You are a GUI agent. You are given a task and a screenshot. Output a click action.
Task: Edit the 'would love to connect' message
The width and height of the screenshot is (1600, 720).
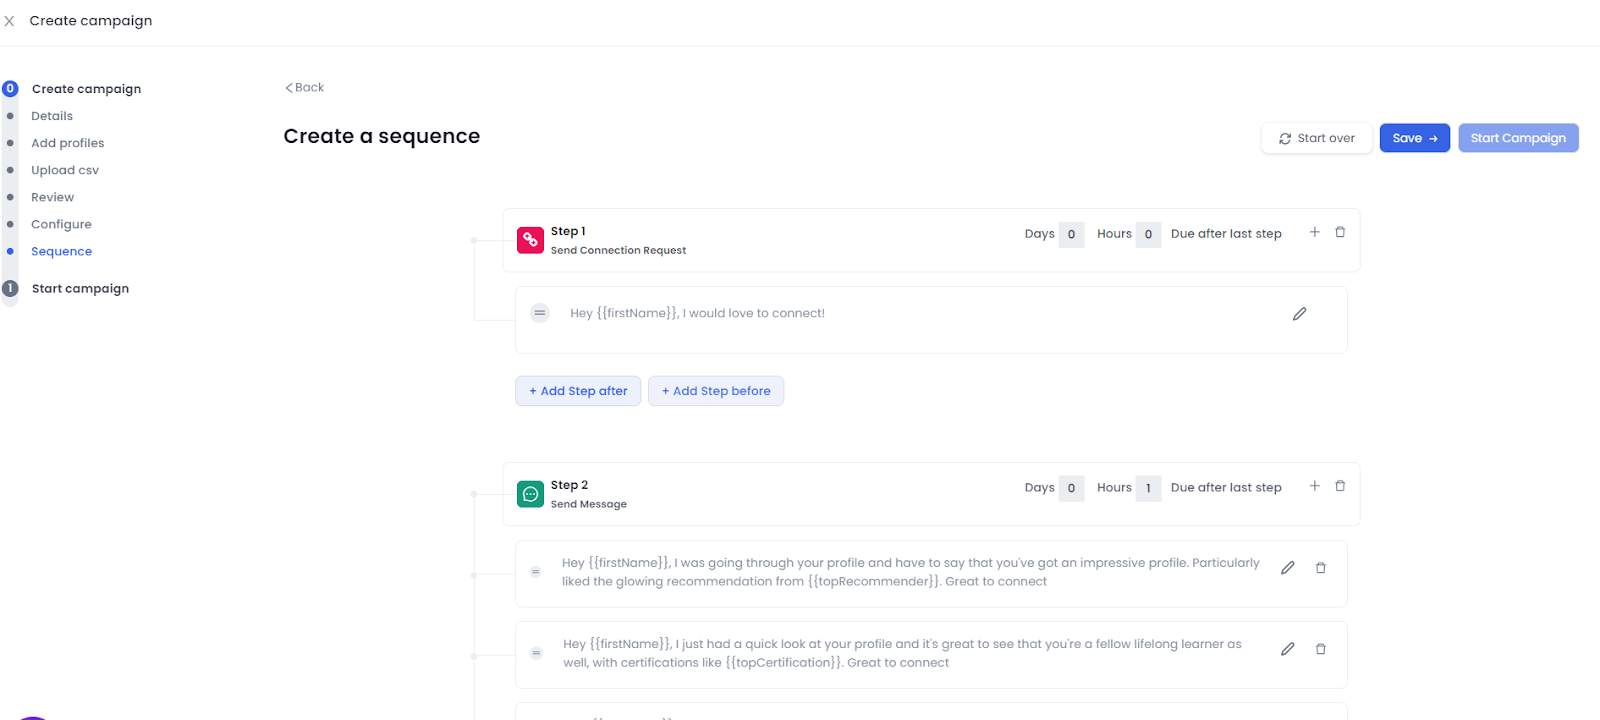[x=1299, y=314]
